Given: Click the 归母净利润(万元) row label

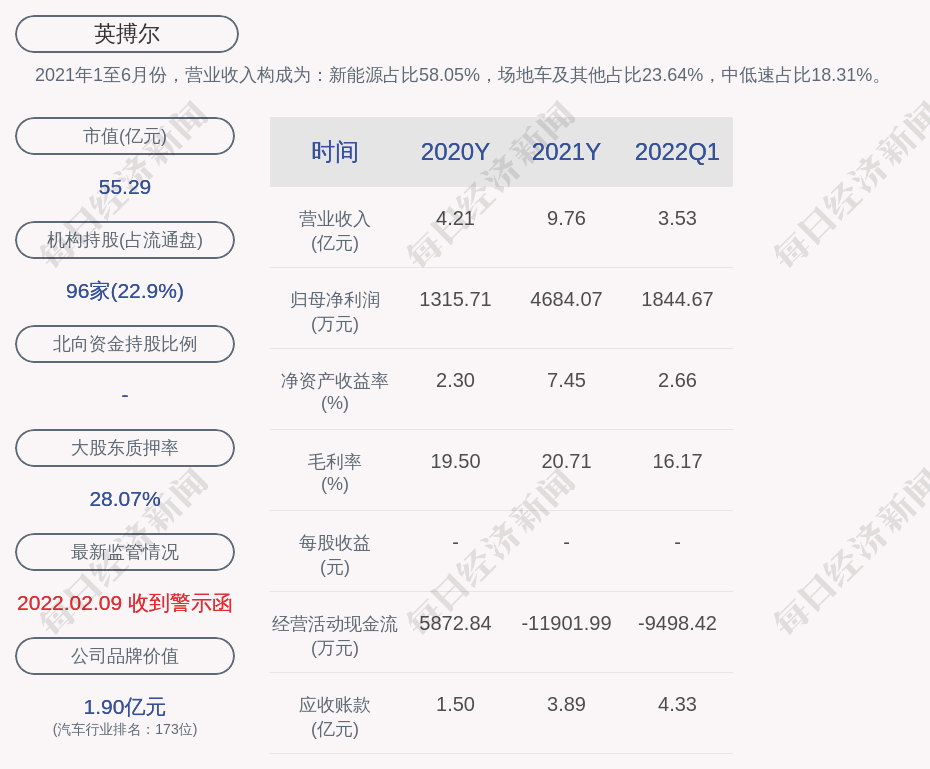Looking at the screenshot, I should pyautogui.click(x=335, y=312).
